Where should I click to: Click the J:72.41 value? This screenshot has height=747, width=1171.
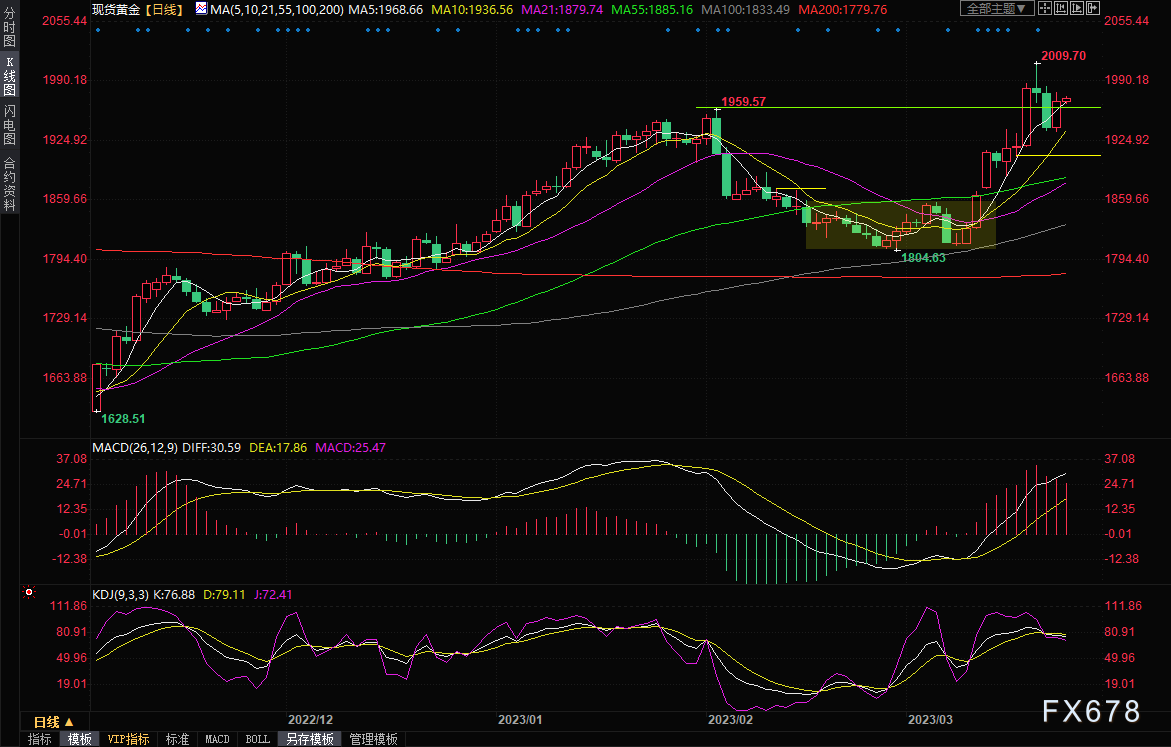click(x=273, y=595)
